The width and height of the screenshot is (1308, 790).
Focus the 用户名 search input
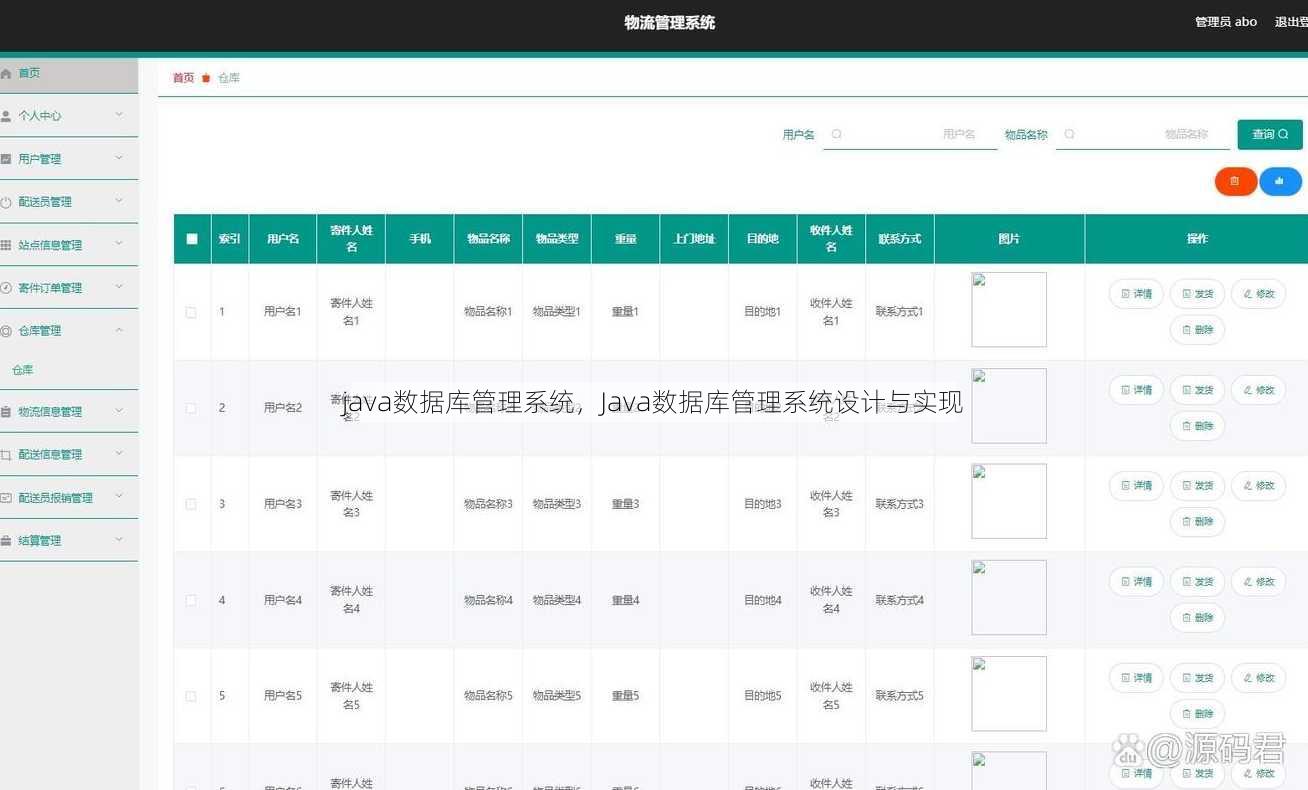910,134
